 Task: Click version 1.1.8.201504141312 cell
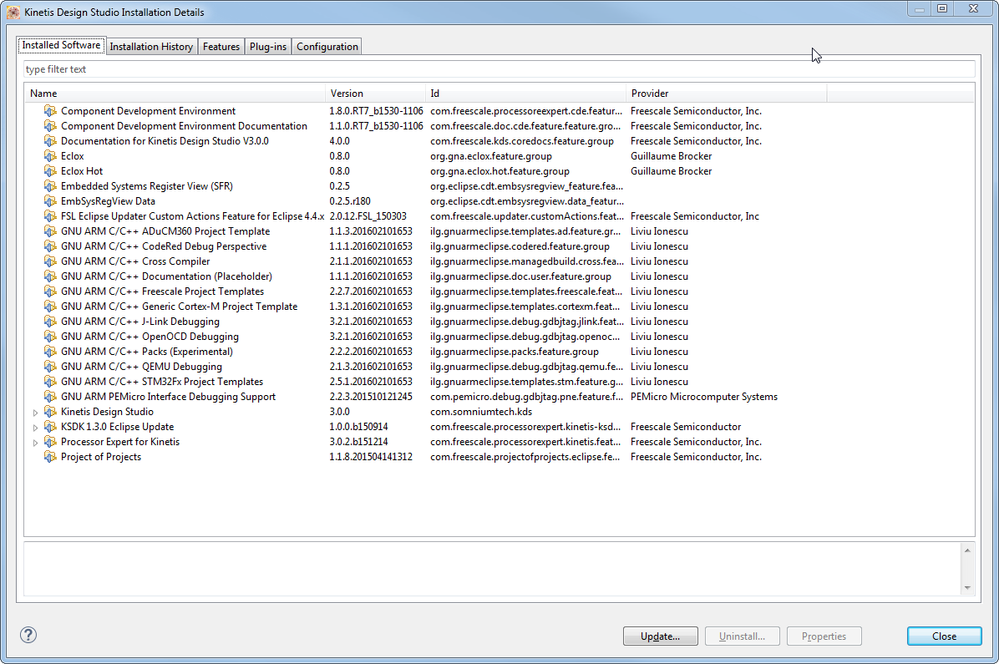[371, 457]
